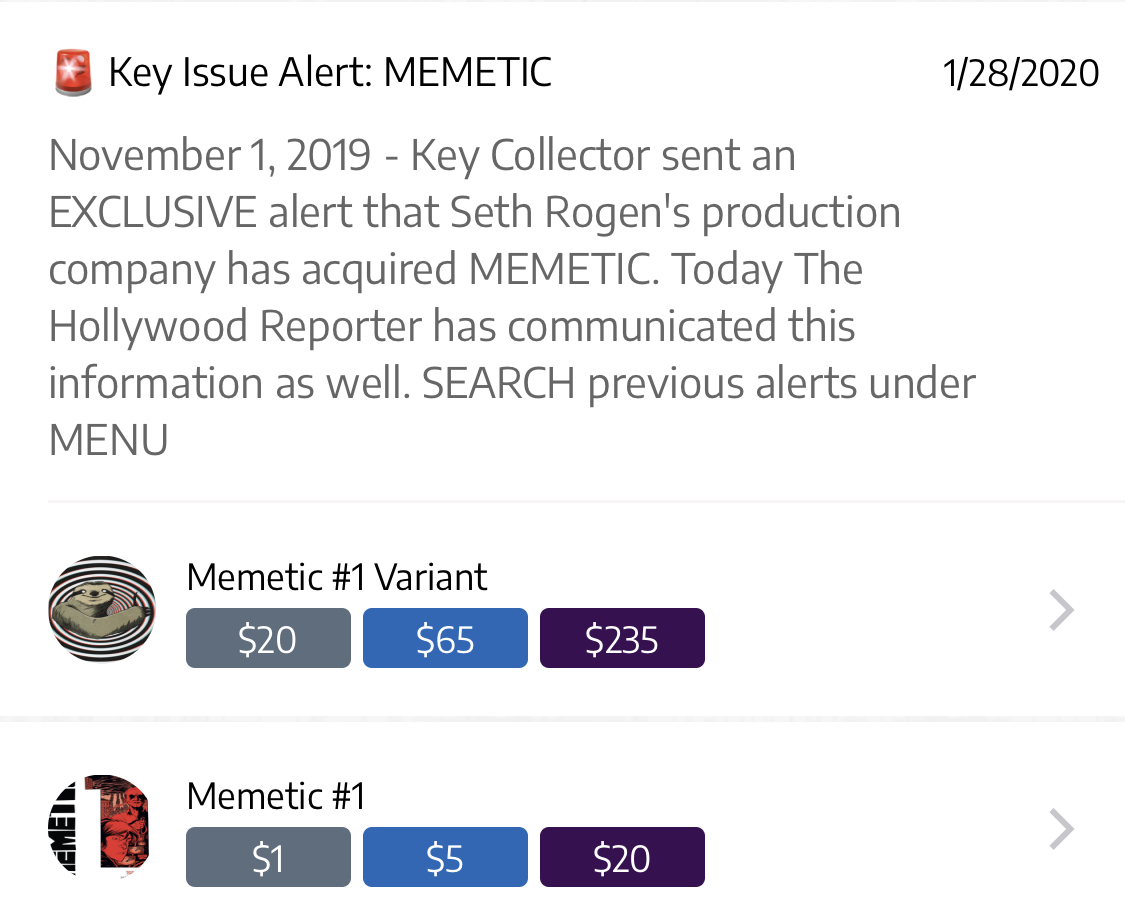Select the blue $5 price badge
This screenshot has width=1125, height=917.
click(445, 858)
